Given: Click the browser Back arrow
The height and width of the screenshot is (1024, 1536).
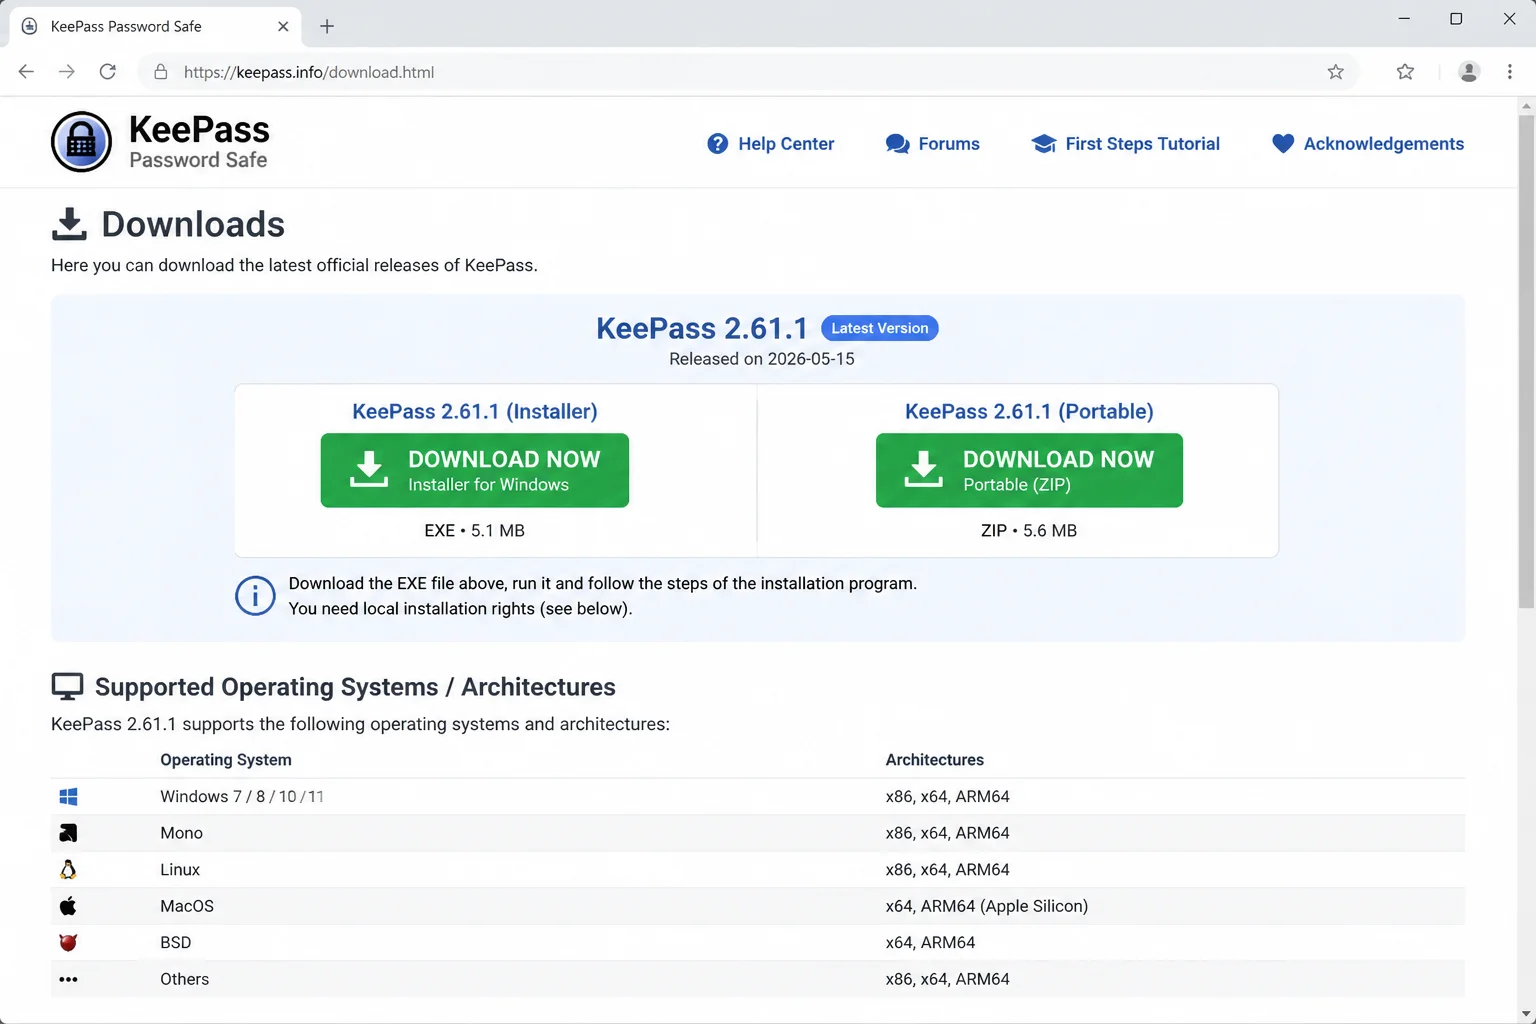Looking at the screenshot, I should click(27, 72).
